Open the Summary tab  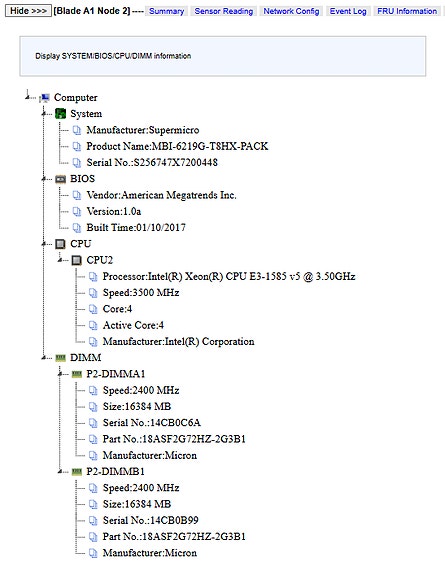click(167, 11)
